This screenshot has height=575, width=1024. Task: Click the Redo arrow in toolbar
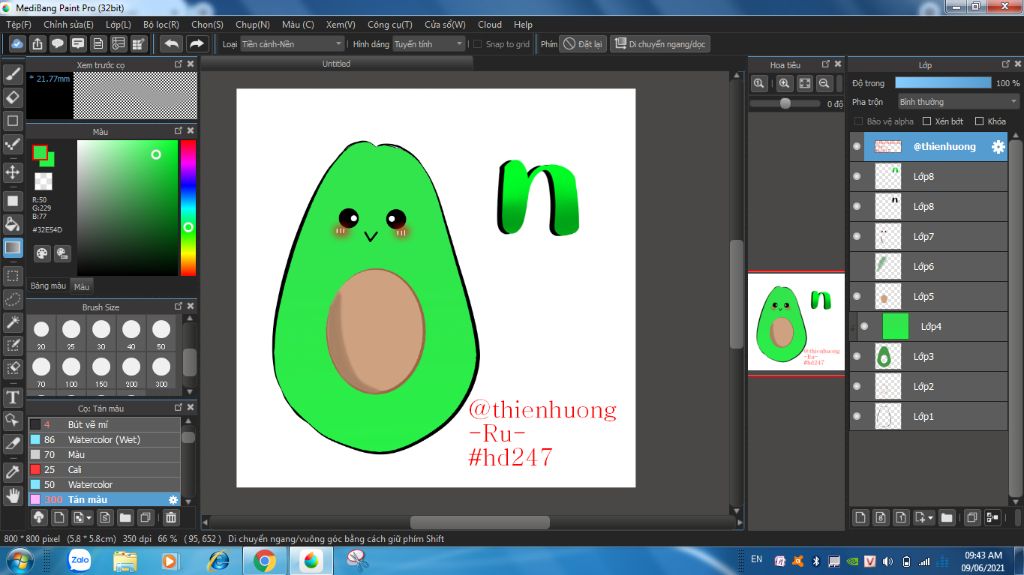[196, 44]
